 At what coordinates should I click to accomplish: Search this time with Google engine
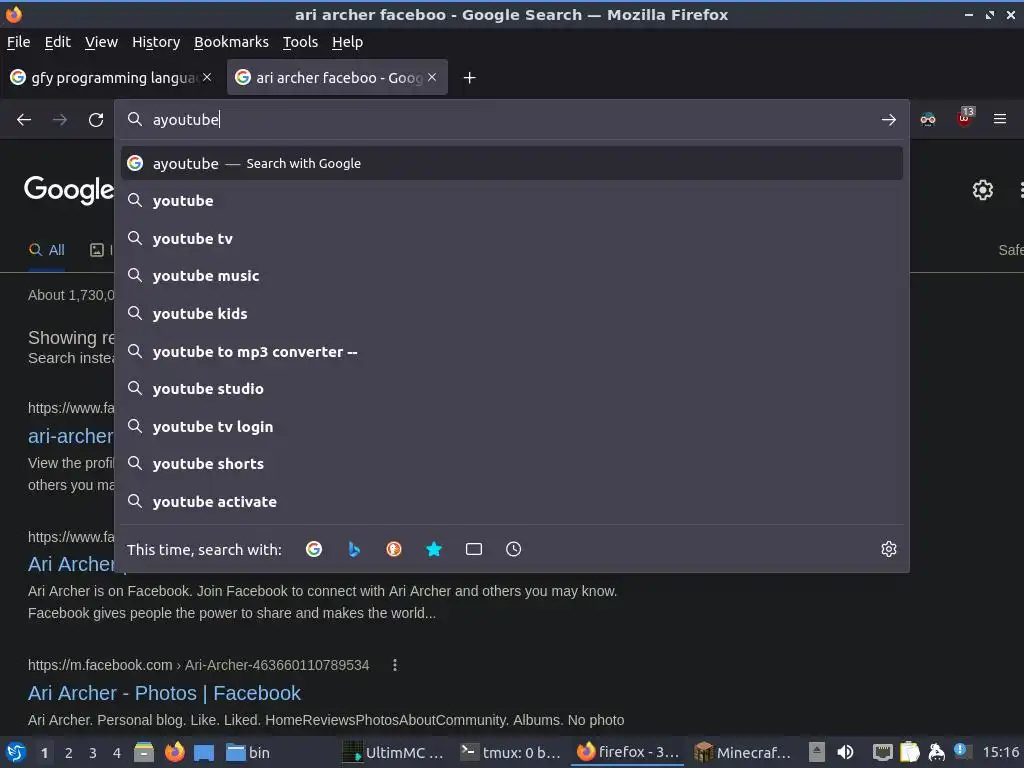pos(314,549)
